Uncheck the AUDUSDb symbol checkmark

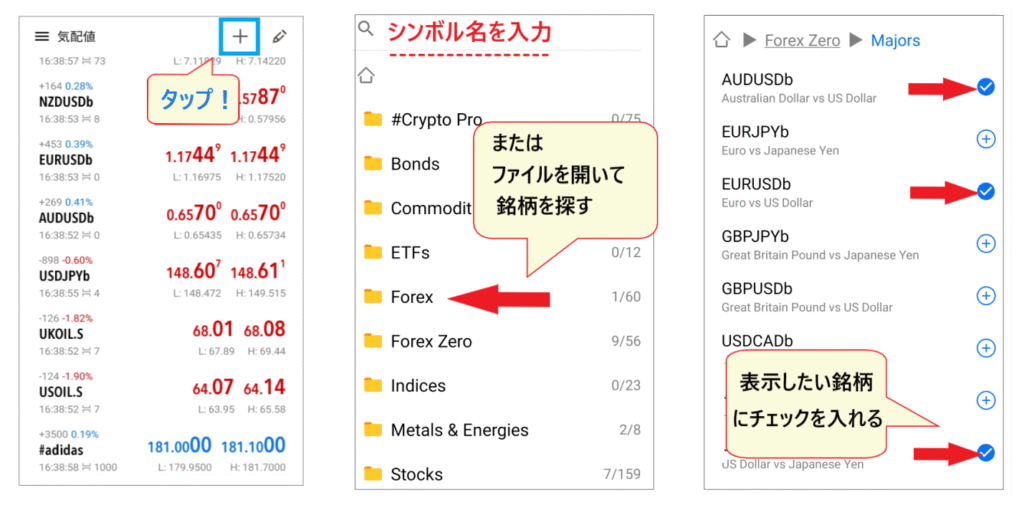[985, 88]
